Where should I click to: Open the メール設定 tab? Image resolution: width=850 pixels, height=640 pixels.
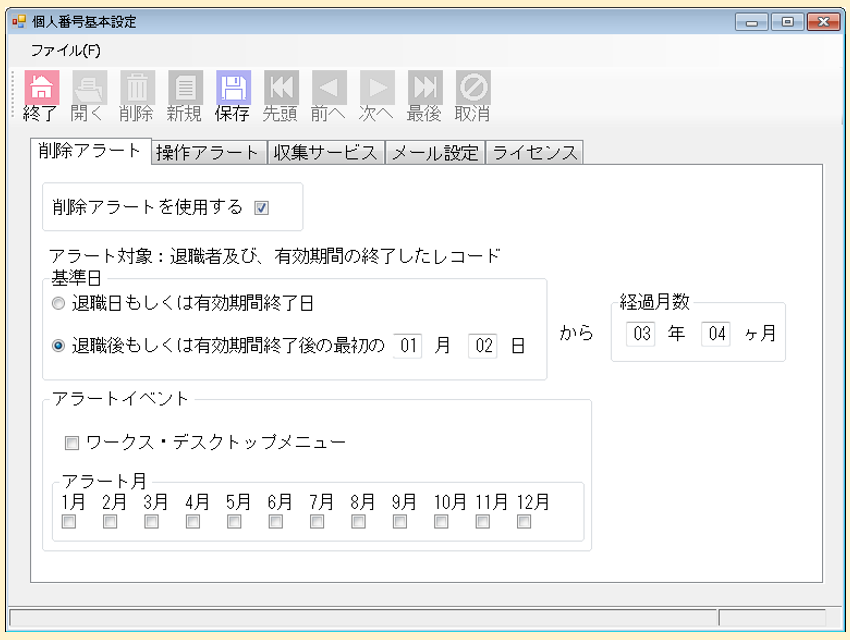[436, 151]
